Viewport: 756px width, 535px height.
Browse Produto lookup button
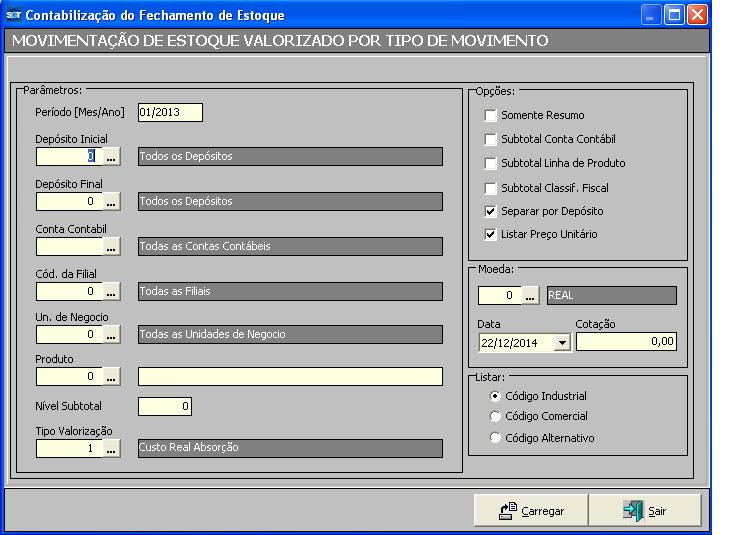pos(111,377)
